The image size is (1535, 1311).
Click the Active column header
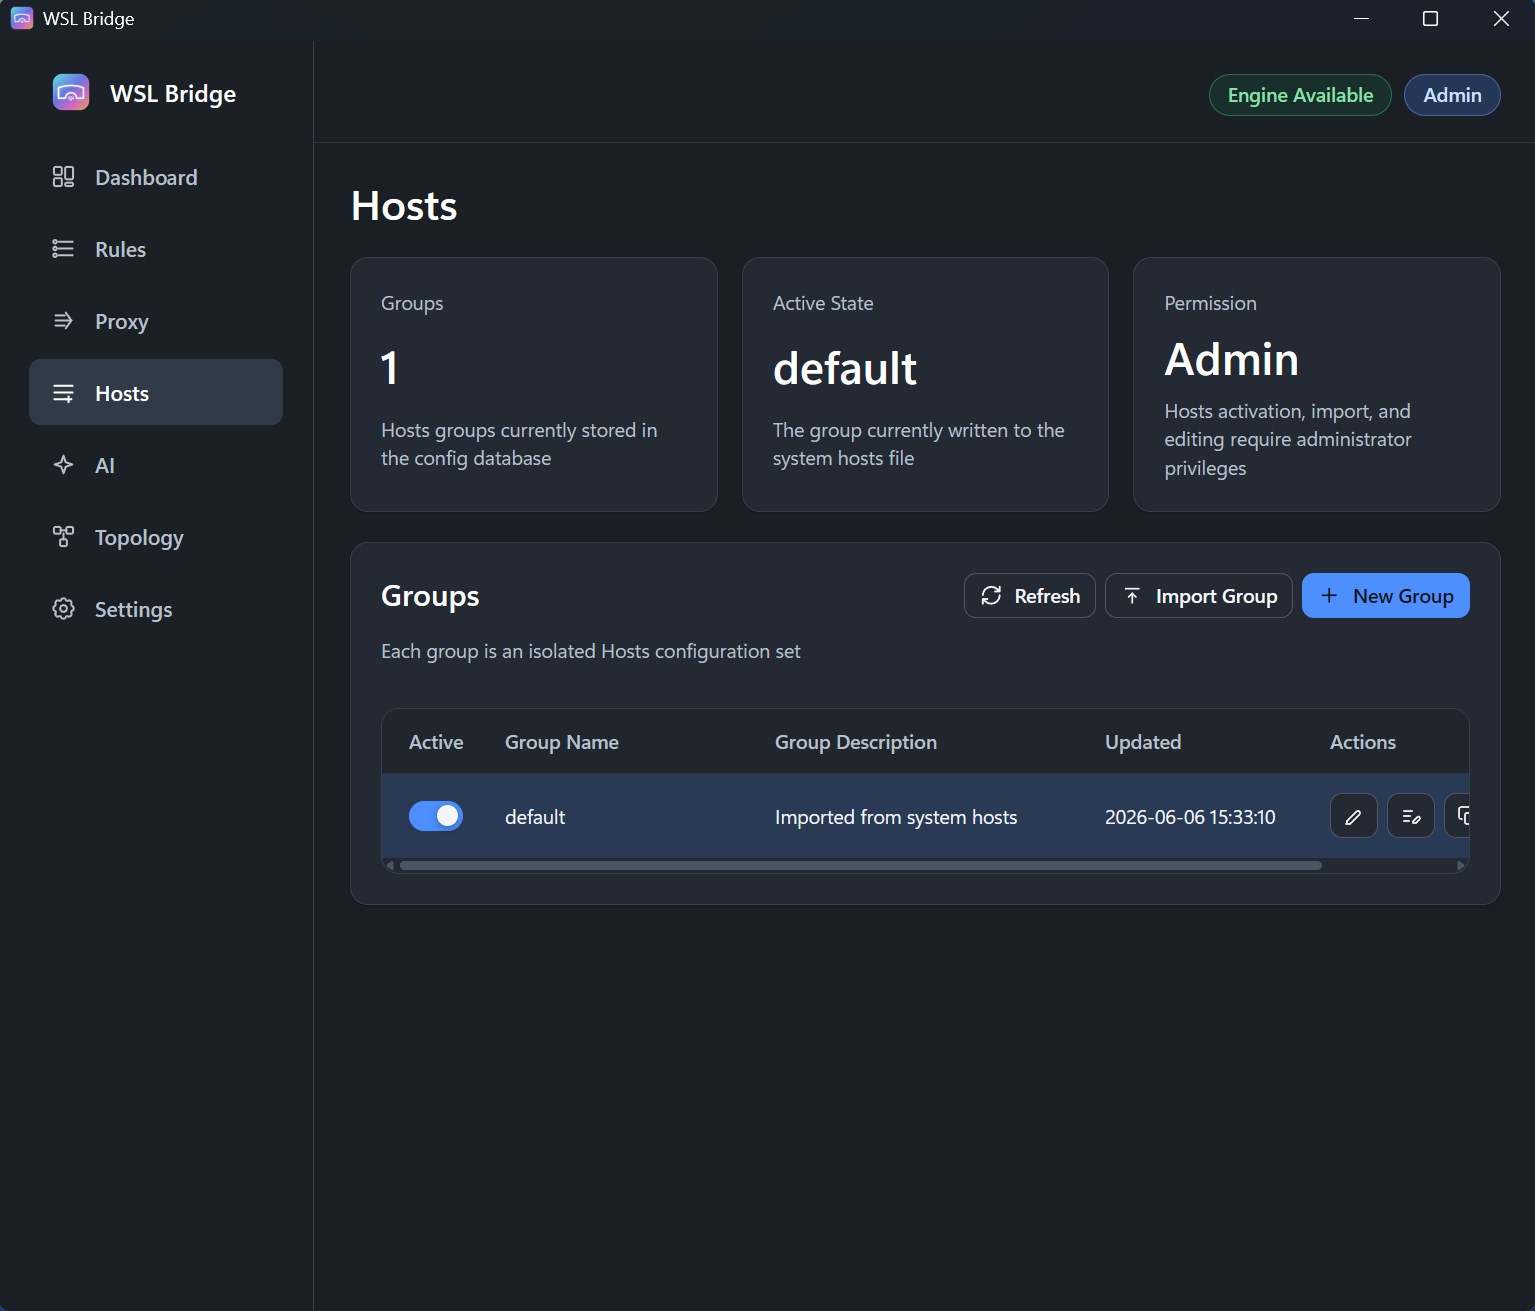coord(436,742)
